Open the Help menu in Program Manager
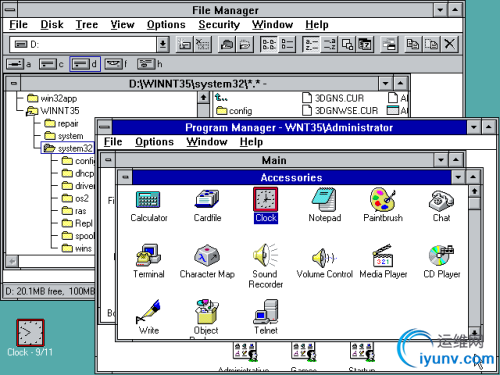Screen dimensions: 500x375 pos(251,142)
